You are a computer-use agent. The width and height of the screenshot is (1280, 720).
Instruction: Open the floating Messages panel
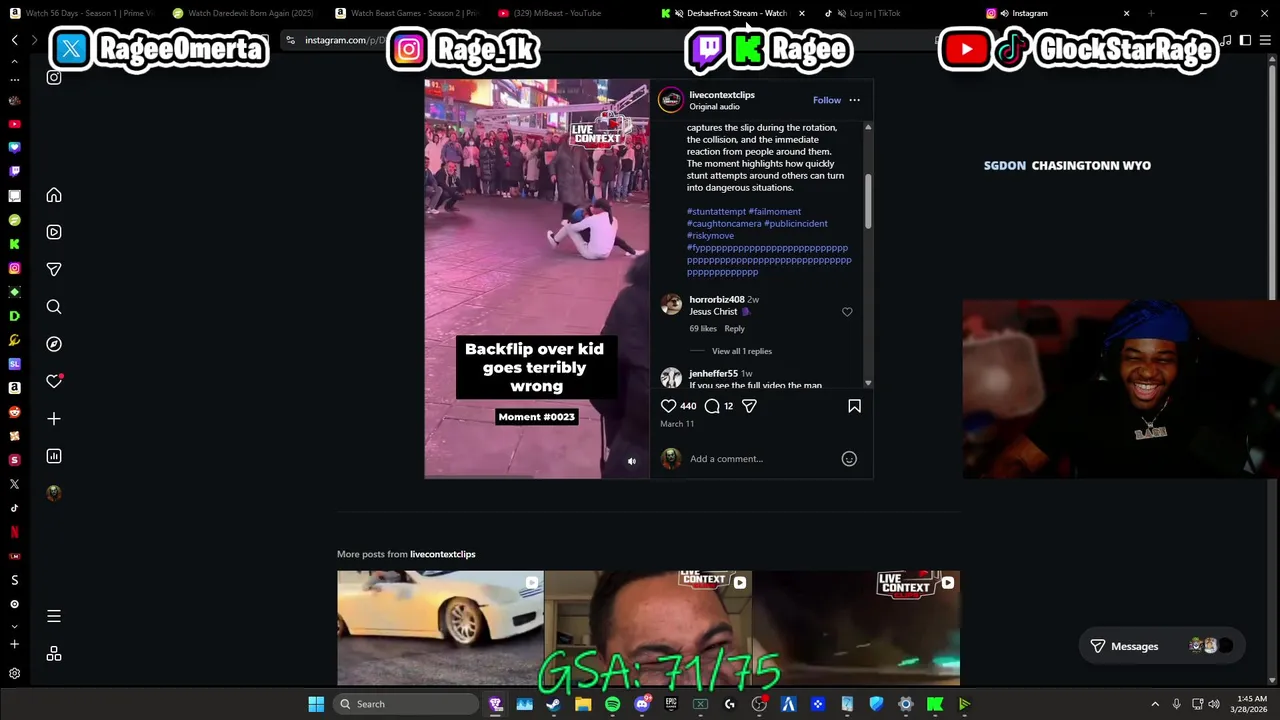point(1160,646)
